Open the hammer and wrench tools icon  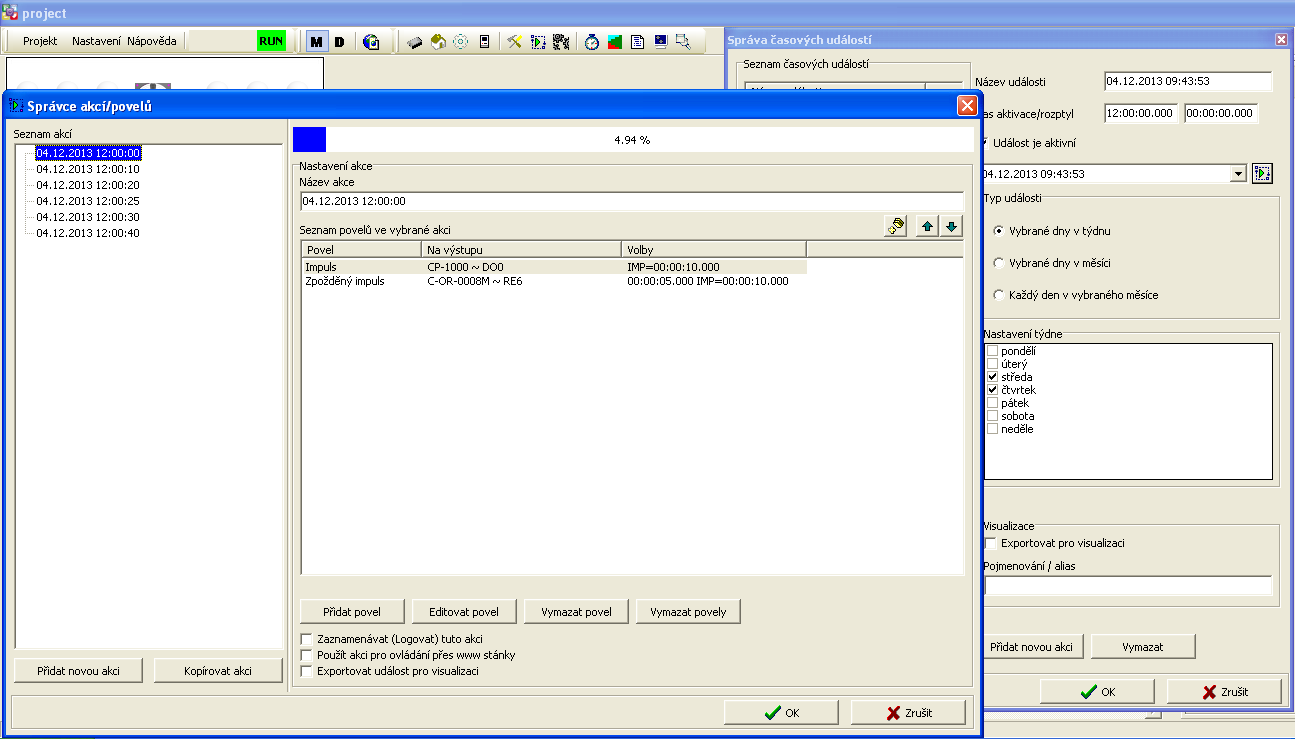[x=515, y=42]
